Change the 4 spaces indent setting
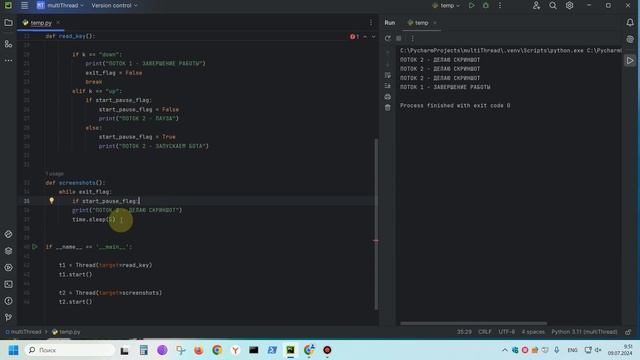 533,332
